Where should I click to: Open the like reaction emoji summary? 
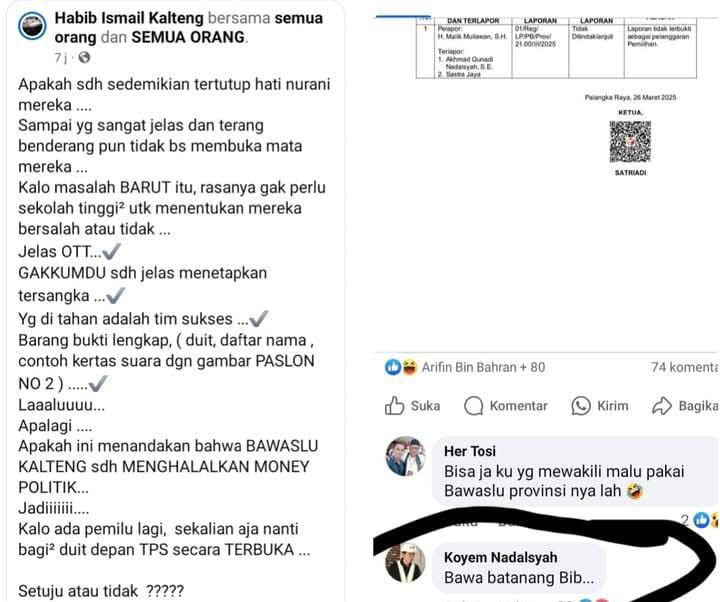click(x=393, y=367)
